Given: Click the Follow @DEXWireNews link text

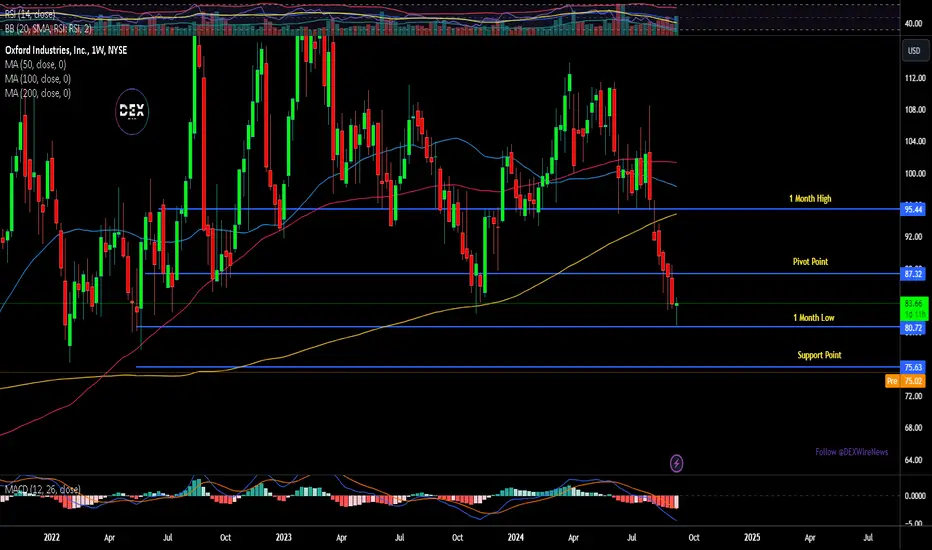Looking at the screenshot, I should (x=852, y=452).
